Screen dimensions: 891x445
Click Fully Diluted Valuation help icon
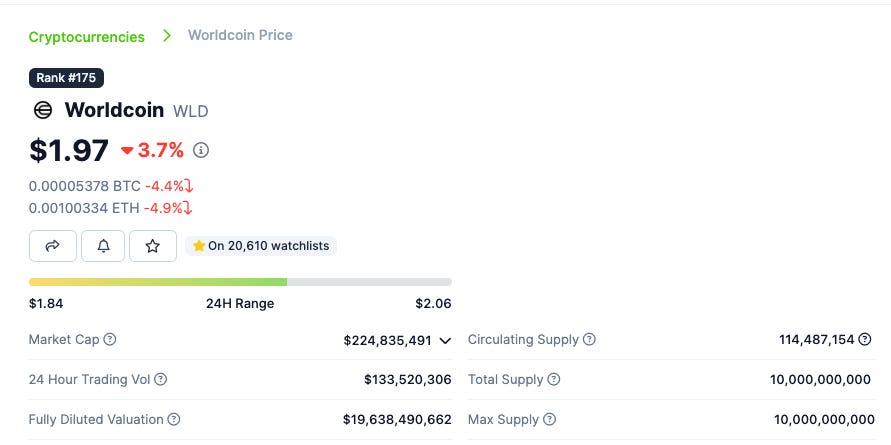pyautogui.click(x=174, y=420)
